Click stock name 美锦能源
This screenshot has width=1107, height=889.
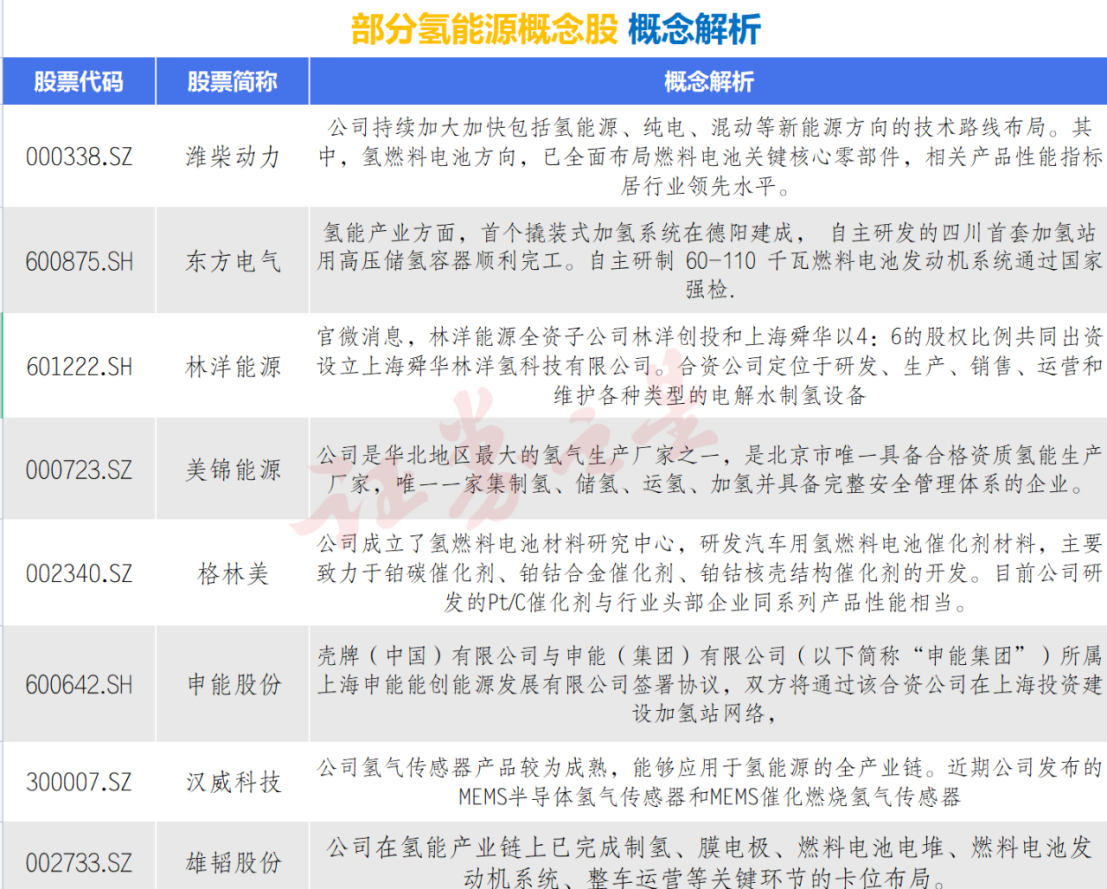pyautogui.click(x=233, y=470)
